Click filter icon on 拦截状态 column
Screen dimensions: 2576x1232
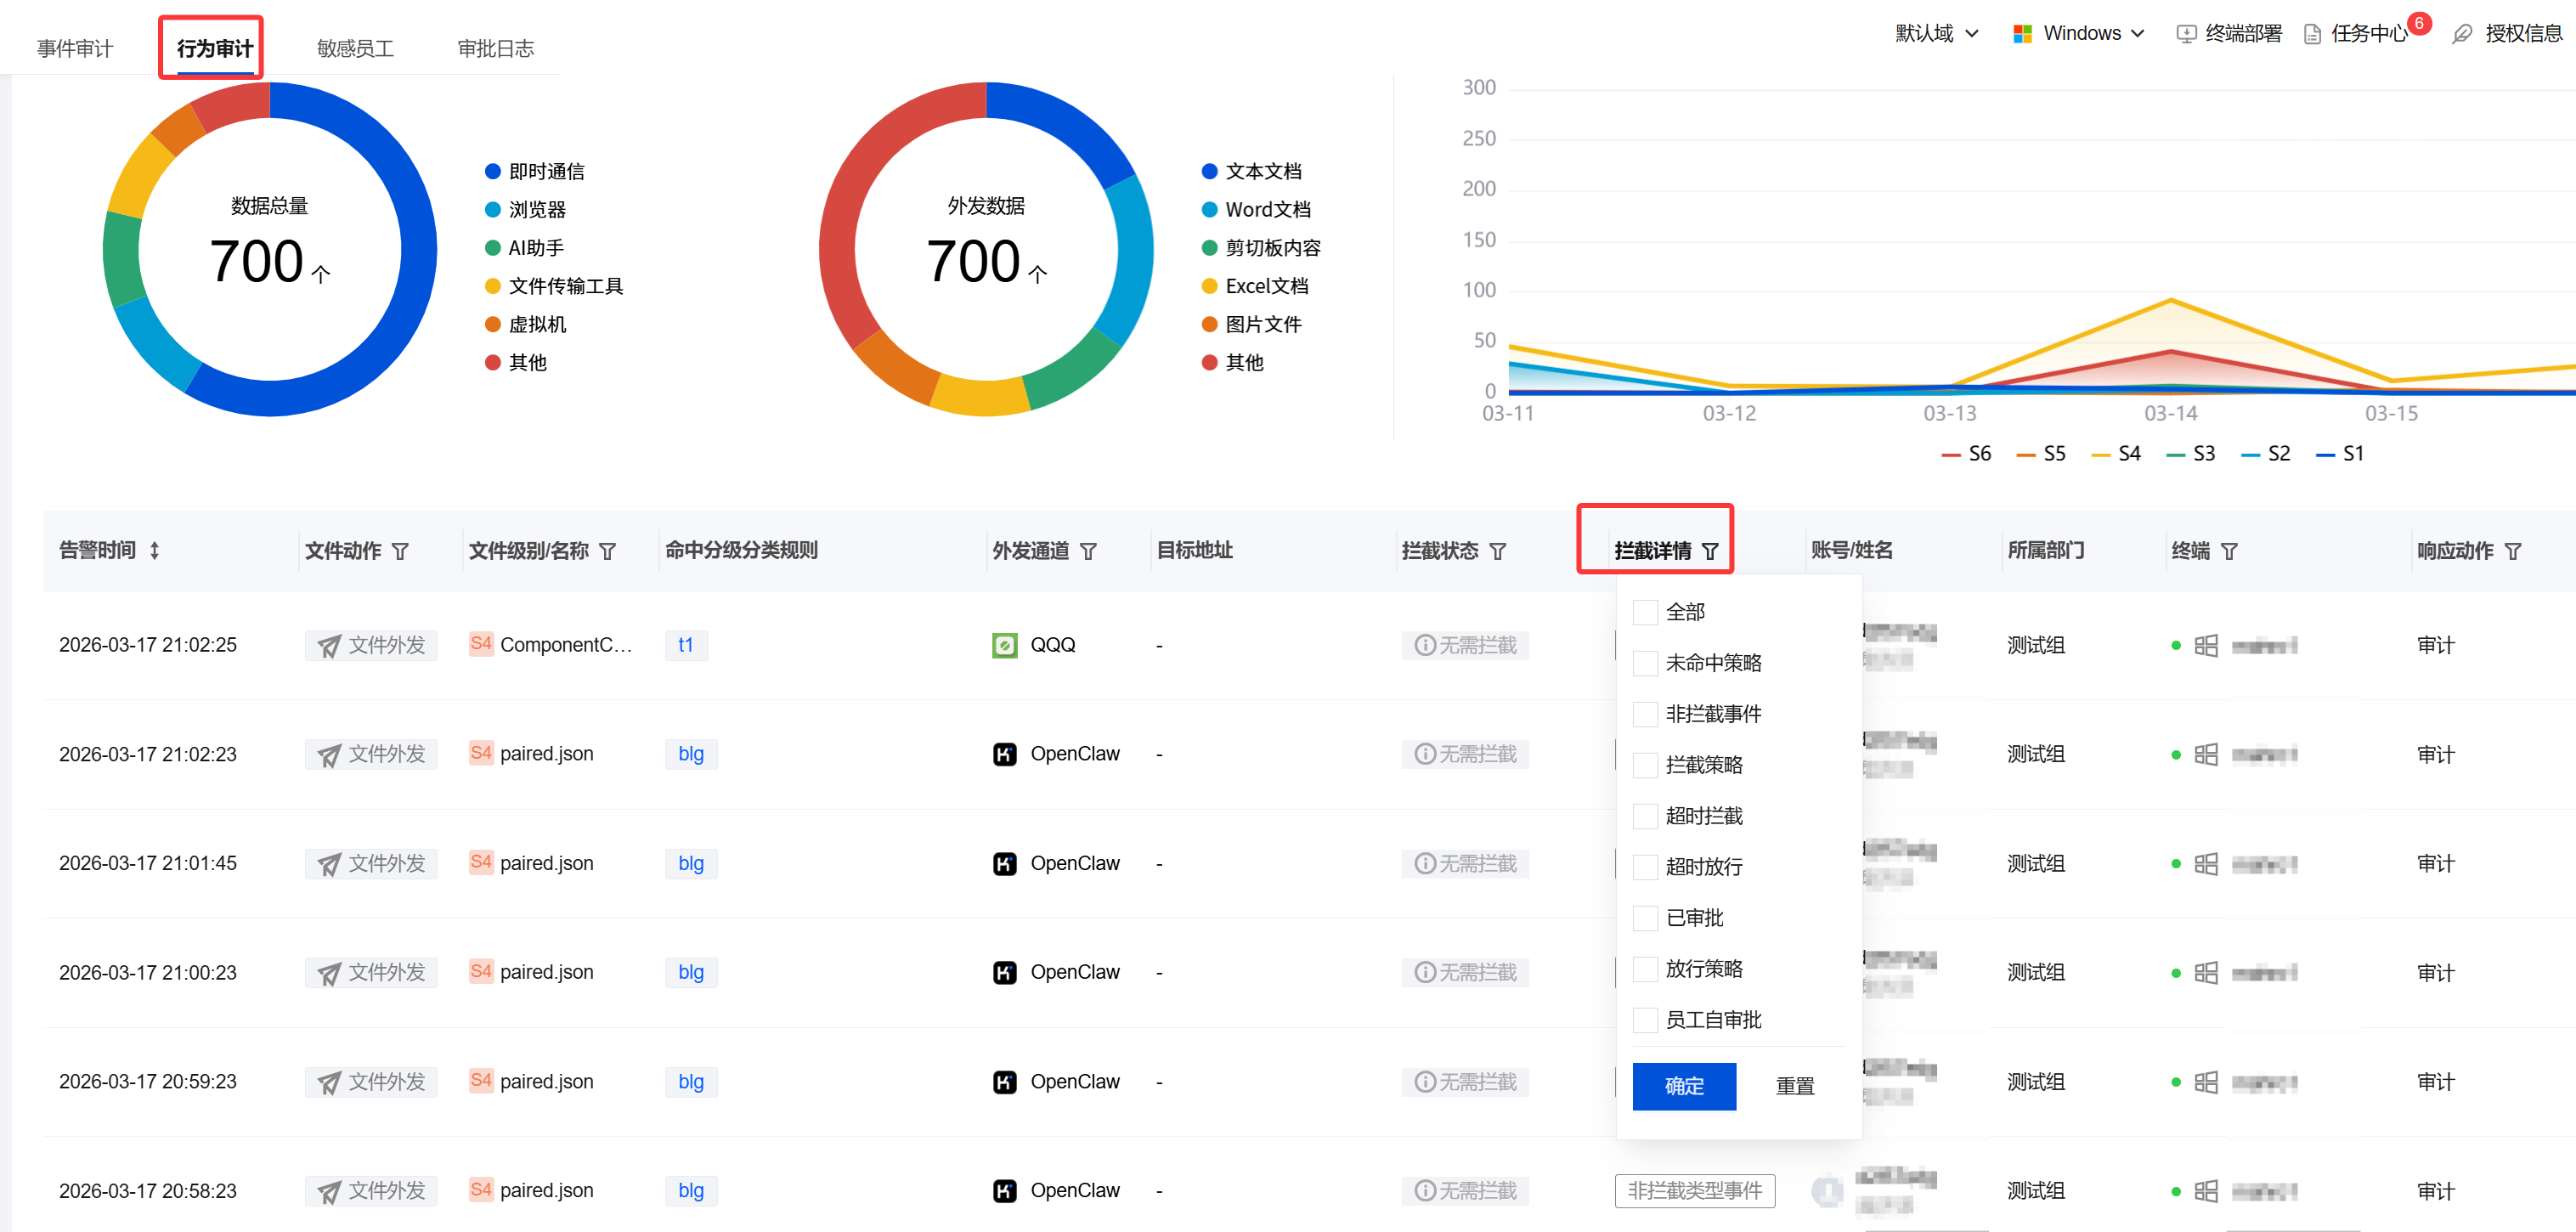(1497, 551)
